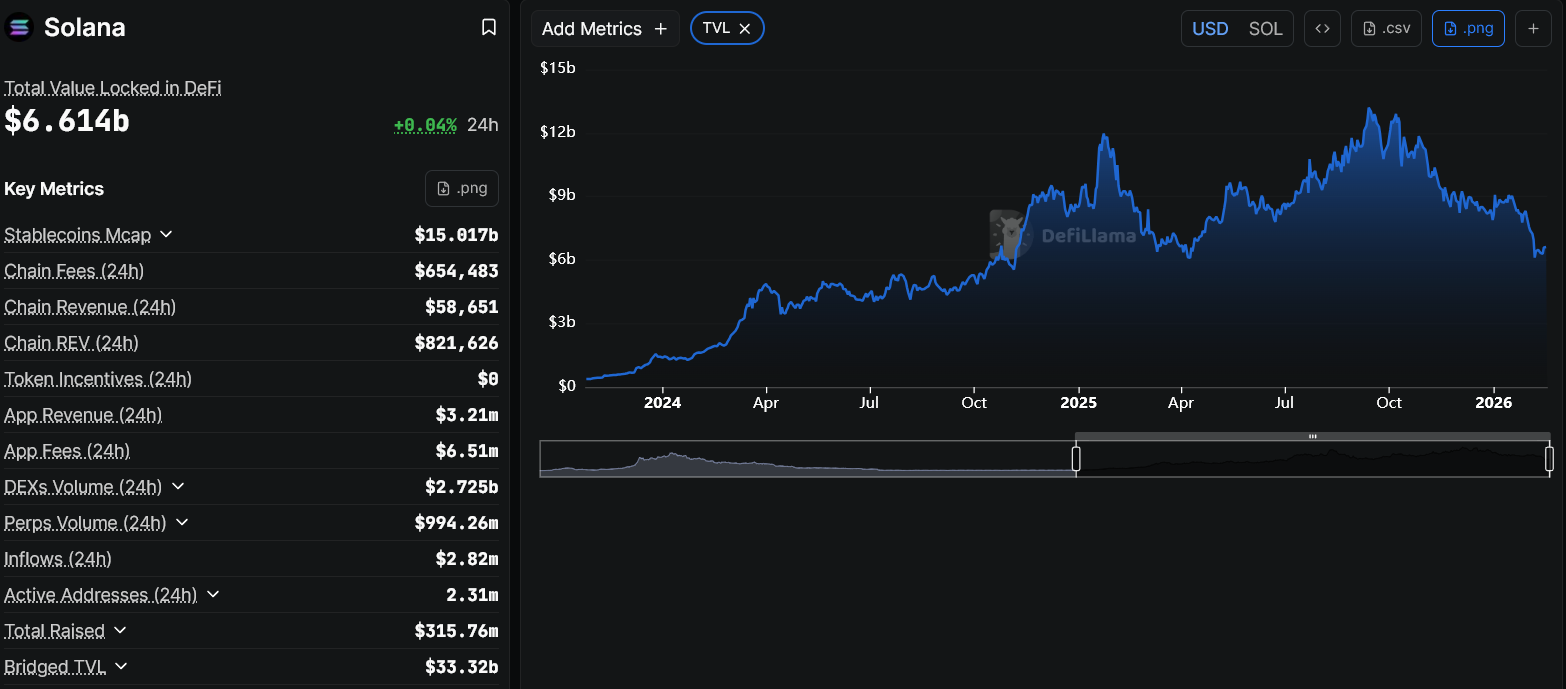1566x689 pixels.
Task: Click the DefiLlama watermark on the chart
Action: click(1063, 235)
